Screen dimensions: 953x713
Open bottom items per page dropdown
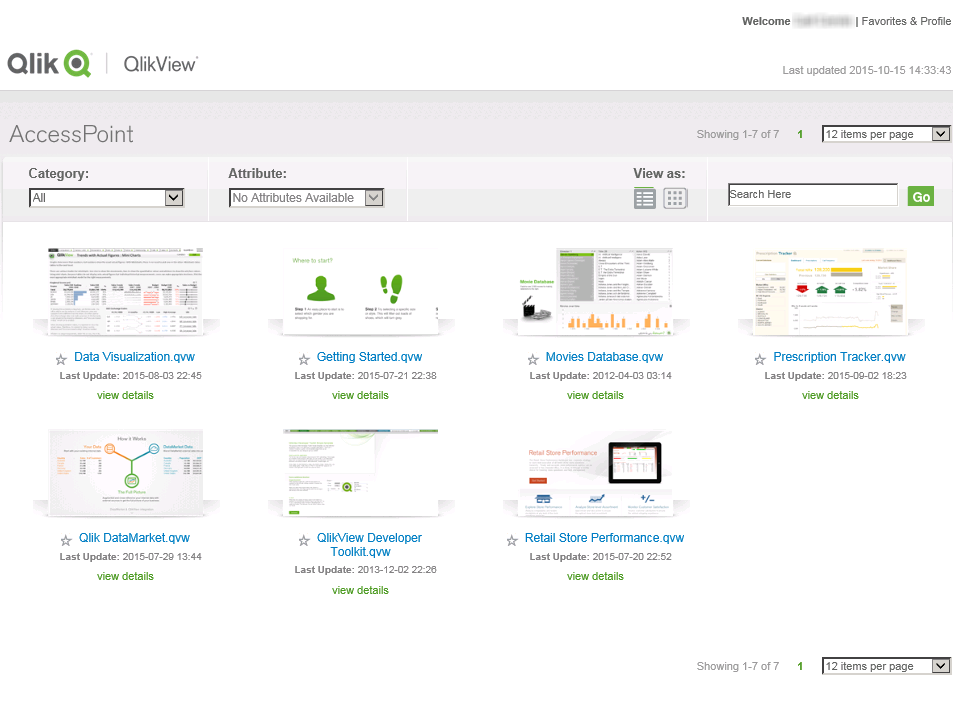click(885, 666)
